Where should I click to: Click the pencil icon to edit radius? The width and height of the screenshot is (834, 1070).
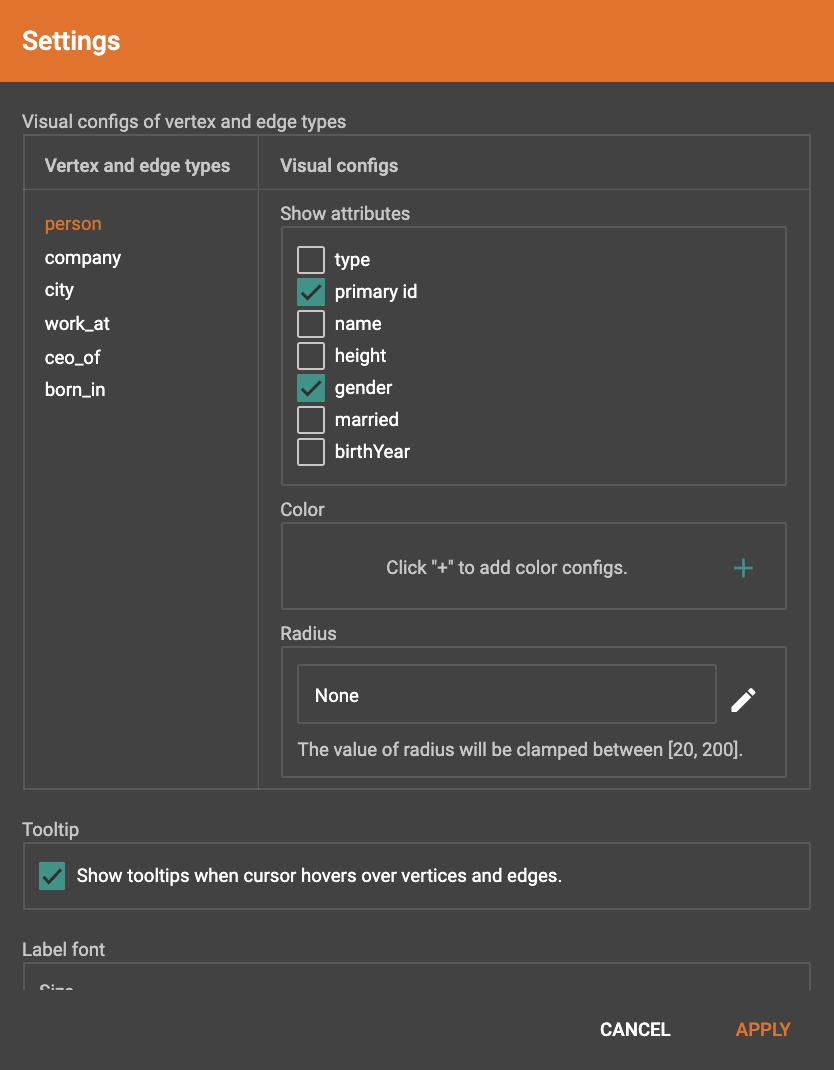coord(743,700)
